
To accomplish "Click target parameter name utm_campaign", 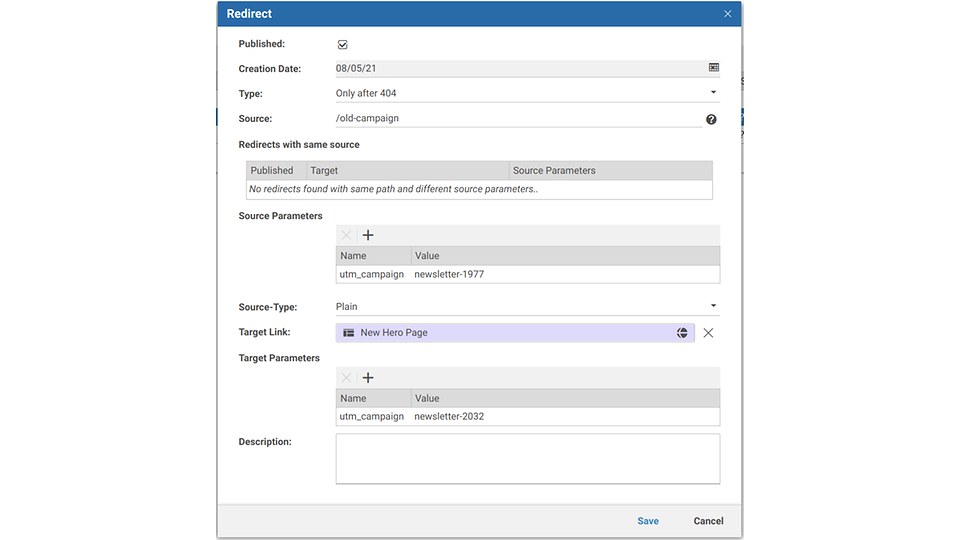I will 372,416.
